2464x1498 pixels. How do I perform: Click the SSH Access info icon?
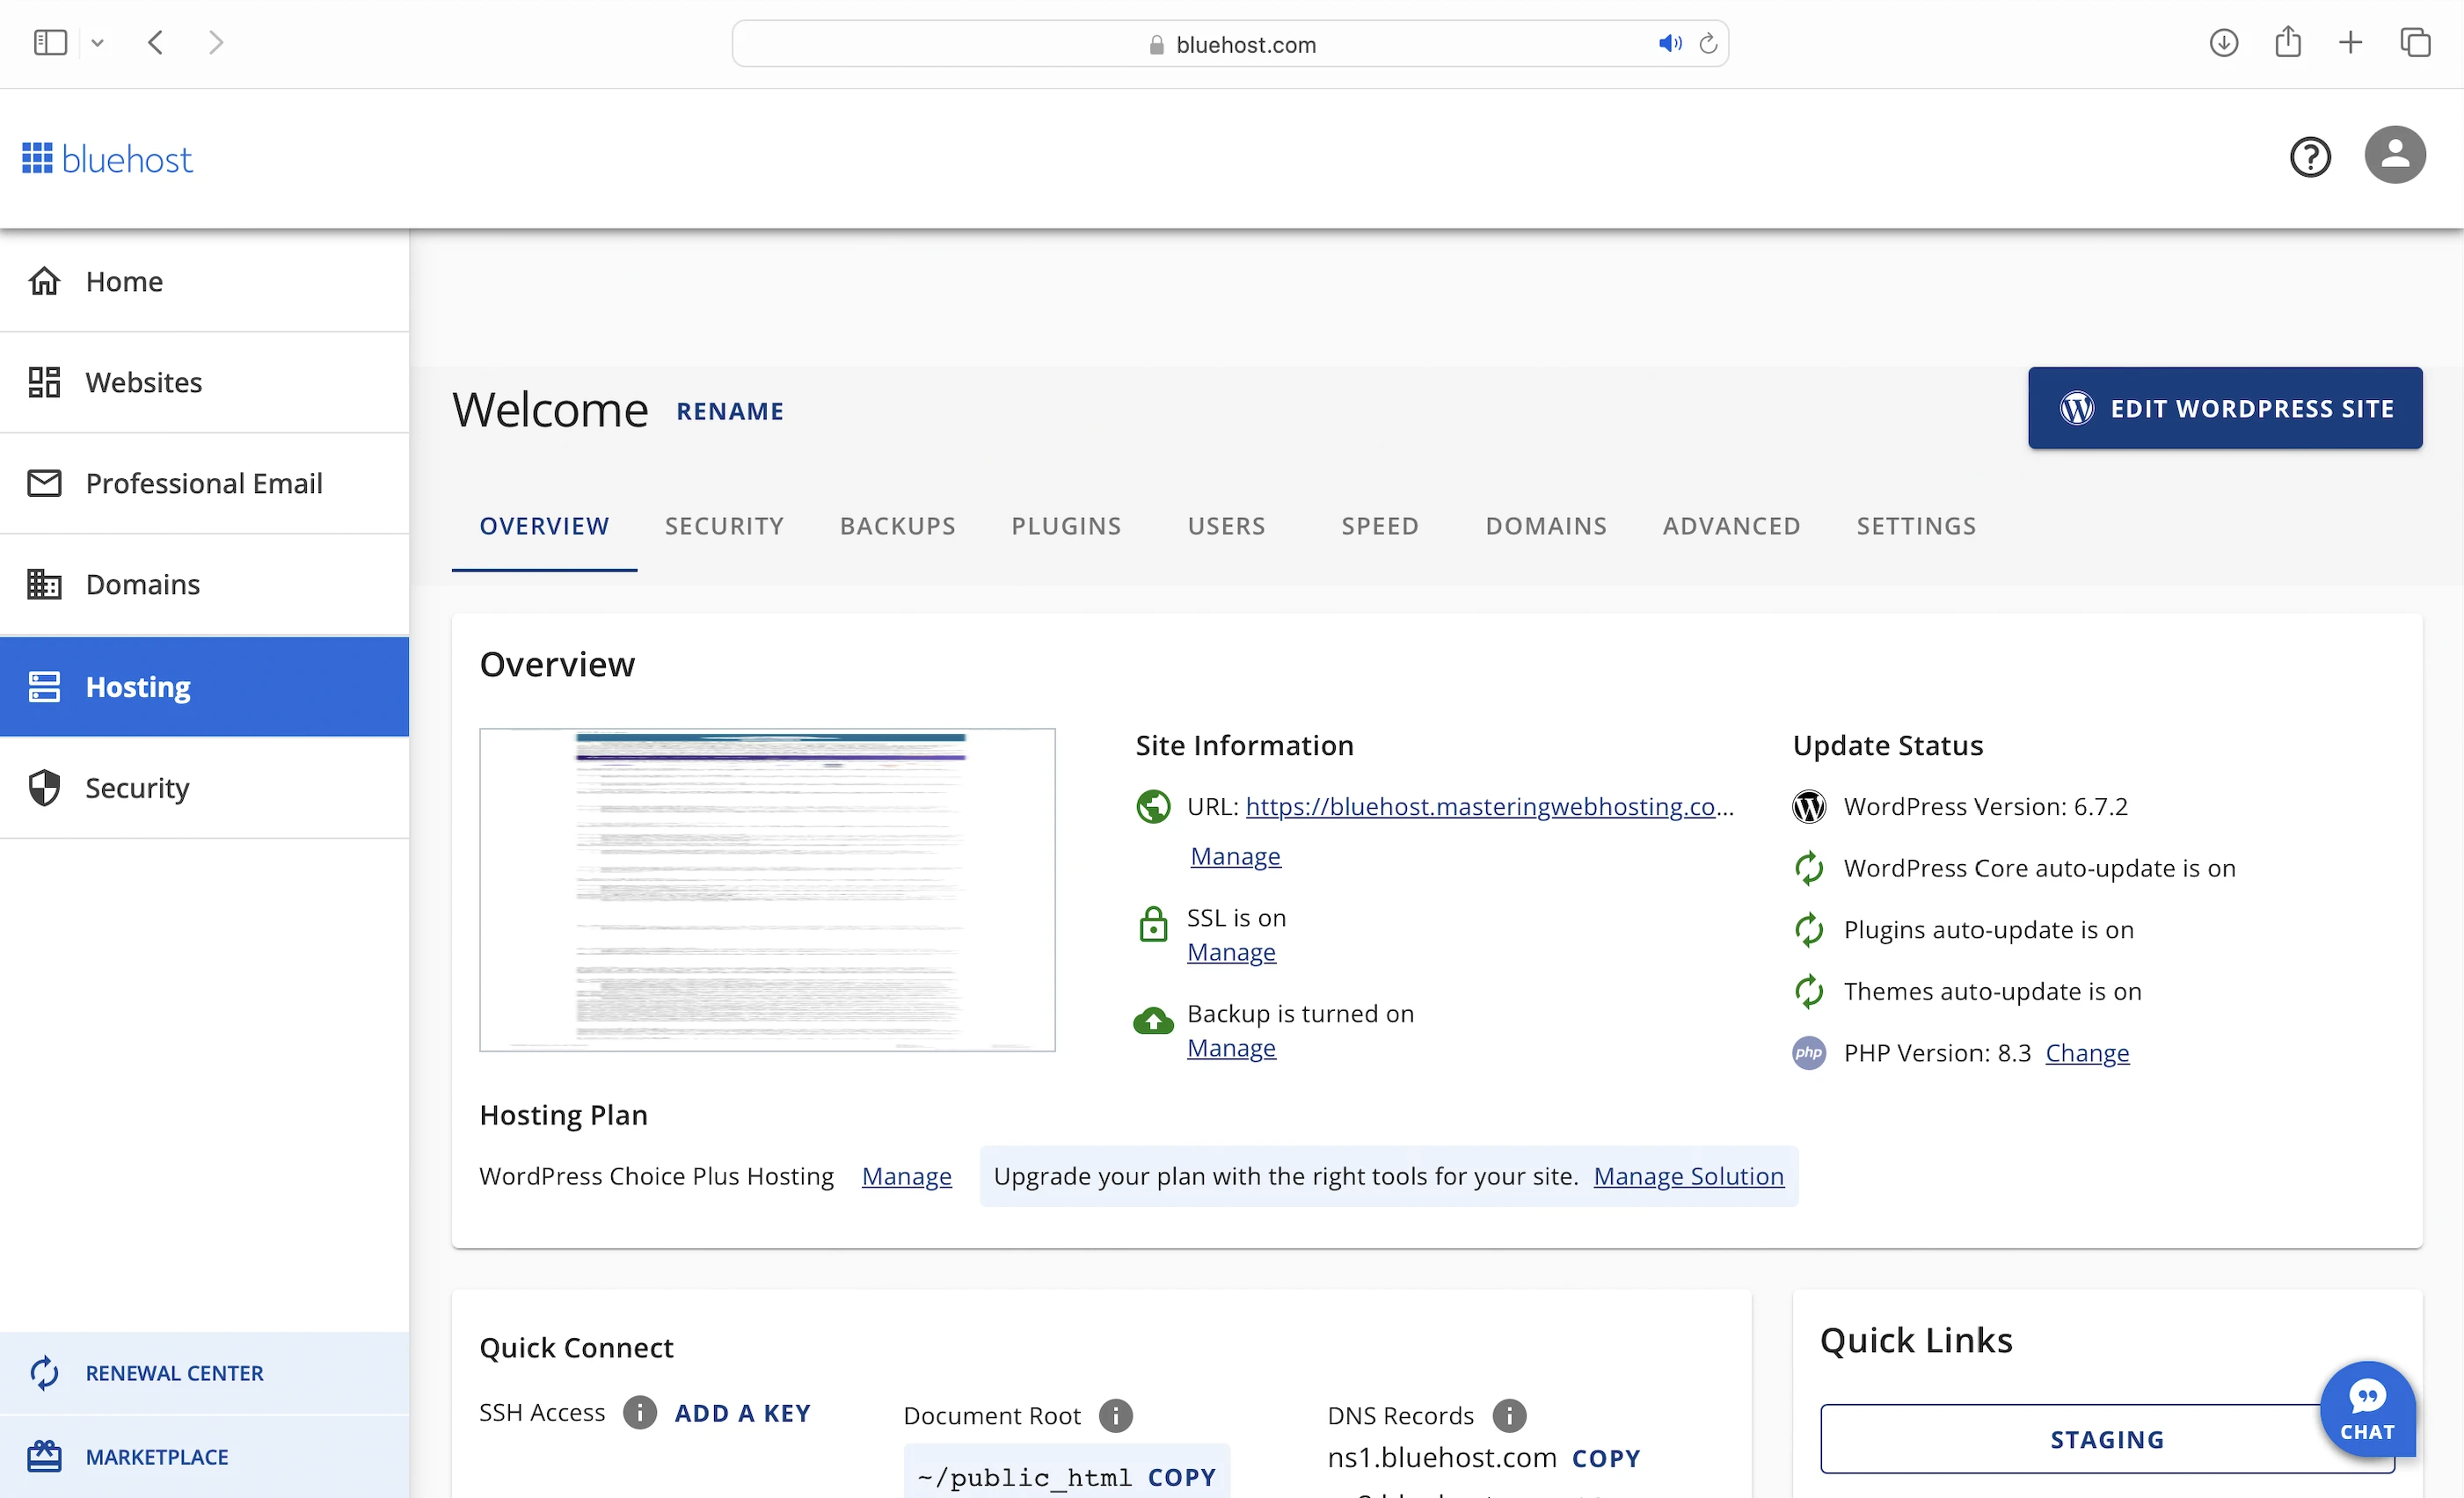(x=640, y=1412)
